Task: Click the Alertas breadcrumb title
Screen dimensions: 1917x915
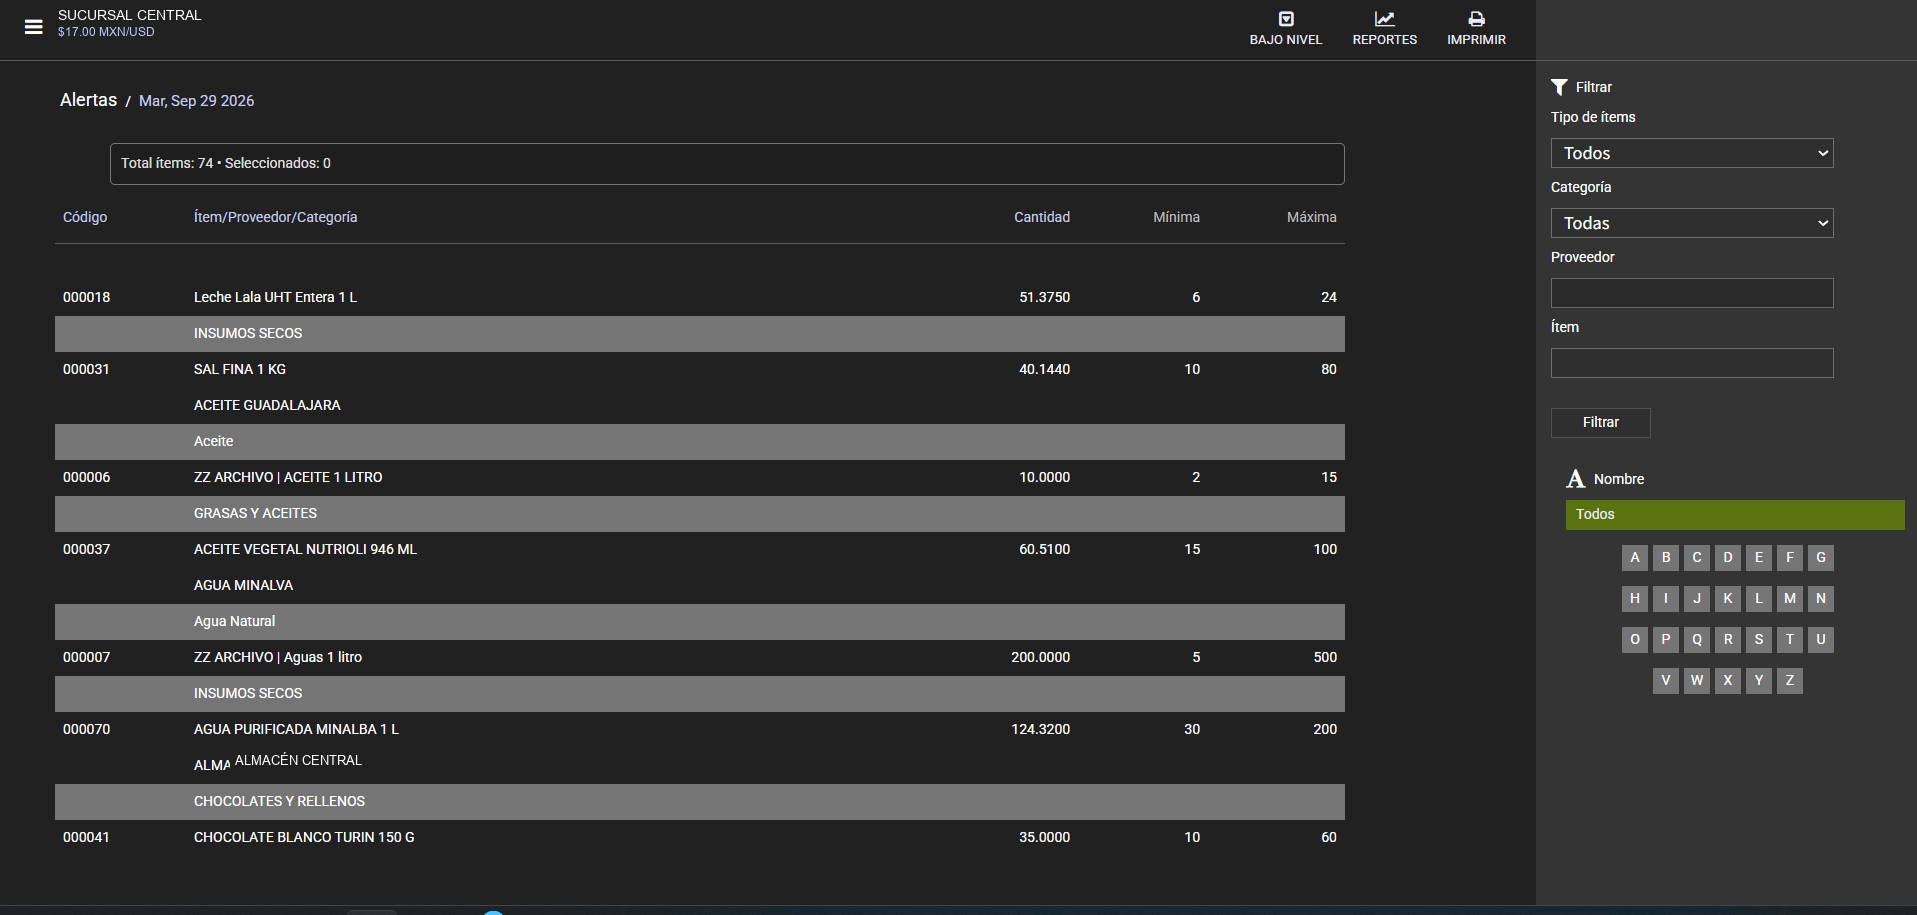Action: [x=88, y=100]
